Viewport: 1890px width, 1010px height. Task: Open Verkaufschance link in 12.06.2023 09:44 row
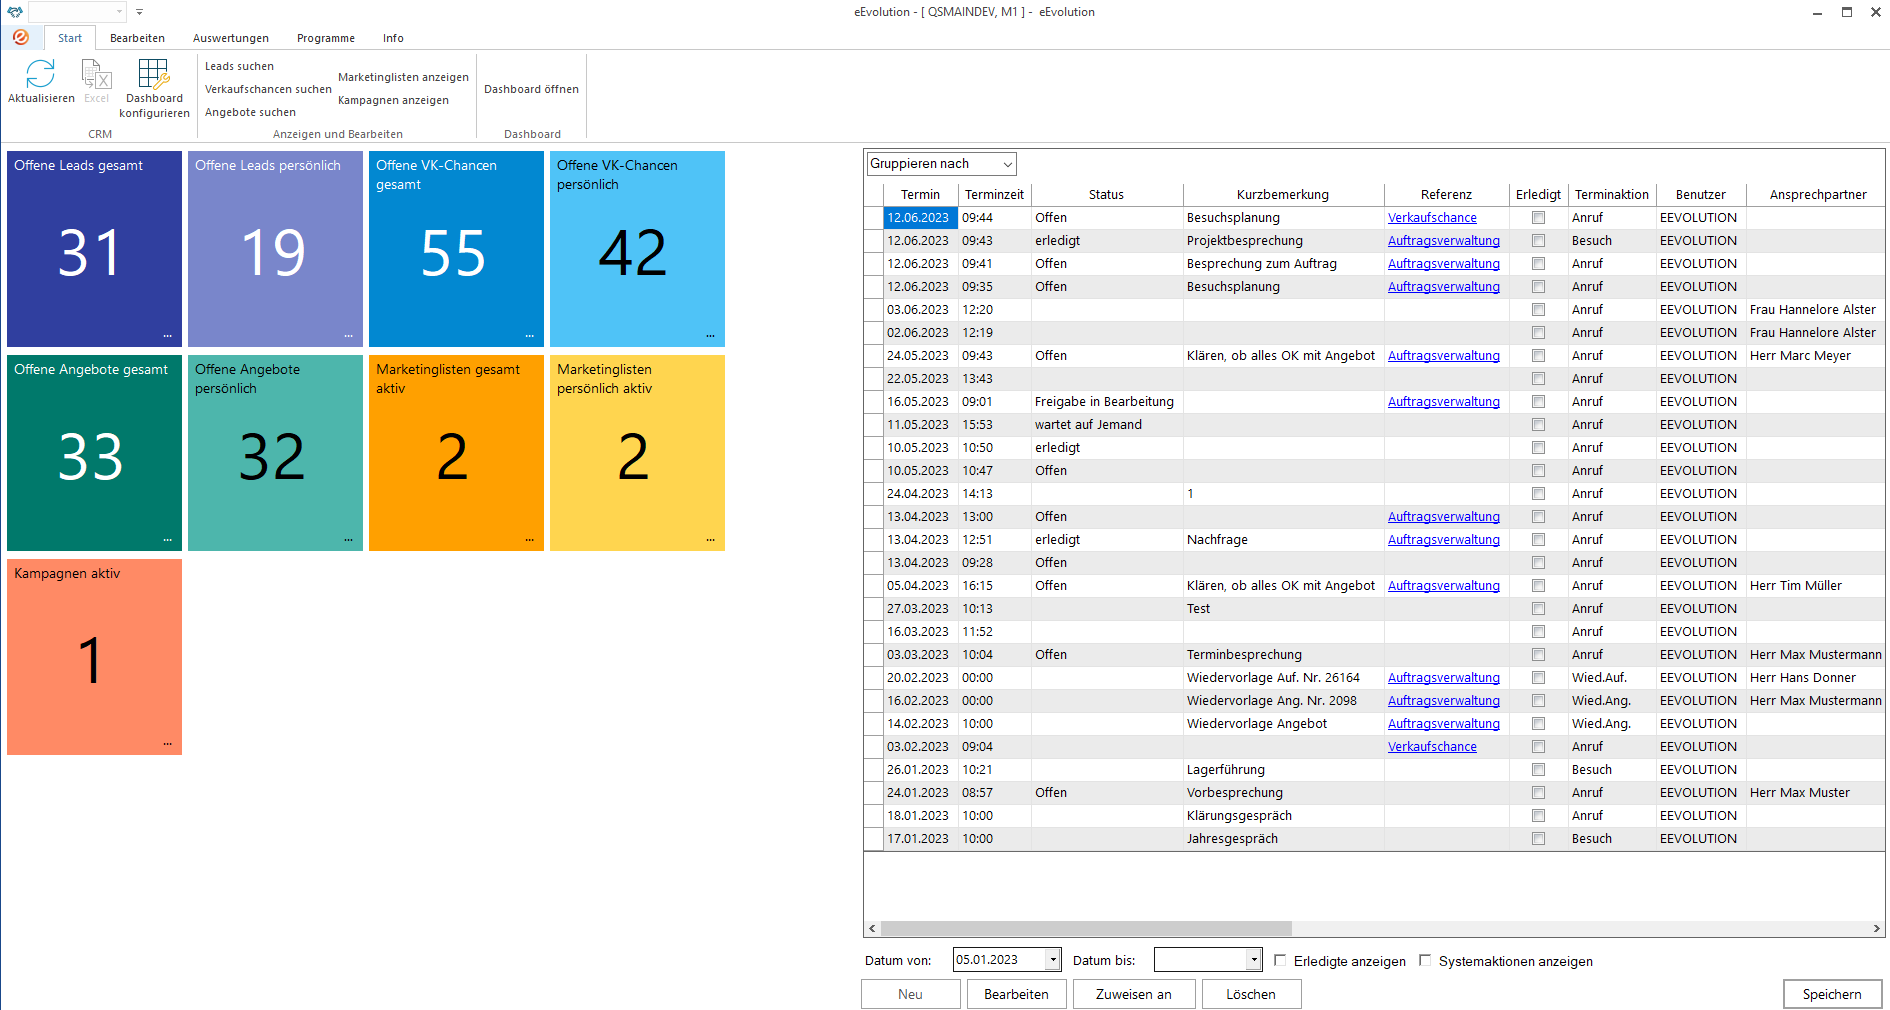pos(1432,218)
